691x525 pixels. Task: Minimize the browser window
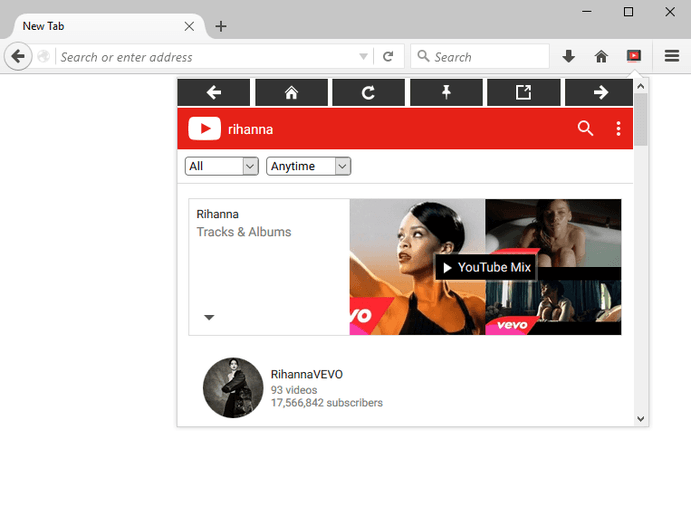587,12
